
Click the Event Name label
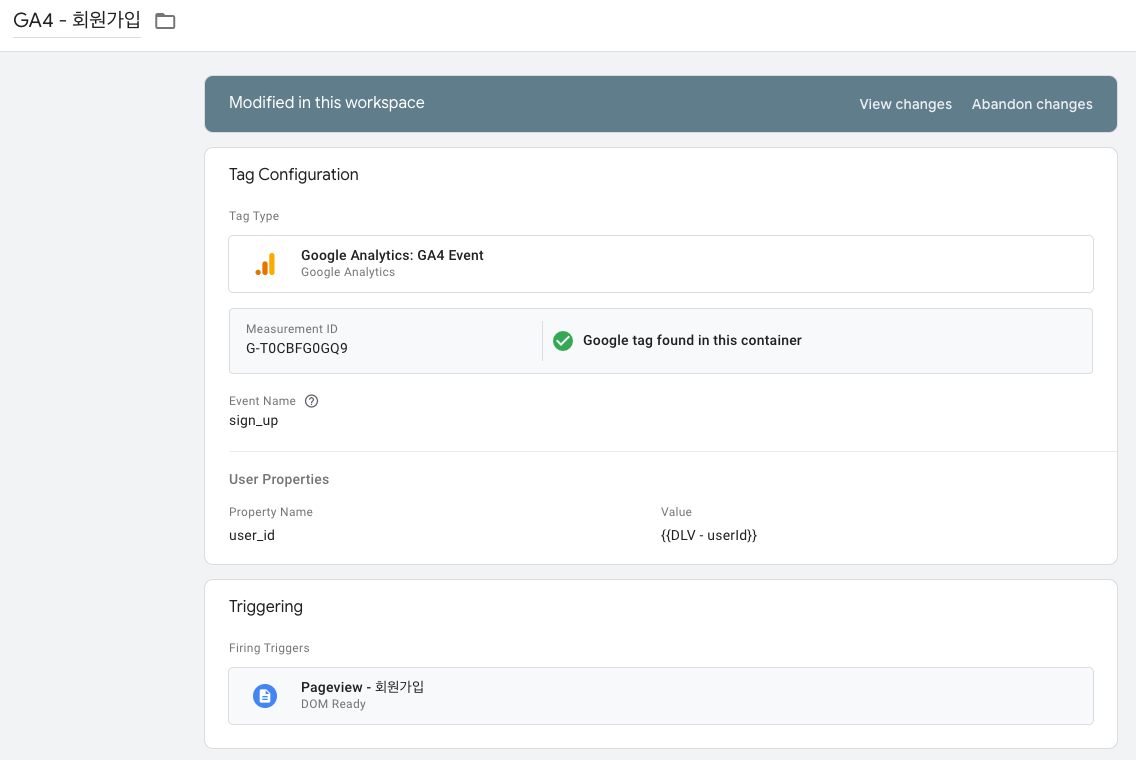tap(262, 401)
